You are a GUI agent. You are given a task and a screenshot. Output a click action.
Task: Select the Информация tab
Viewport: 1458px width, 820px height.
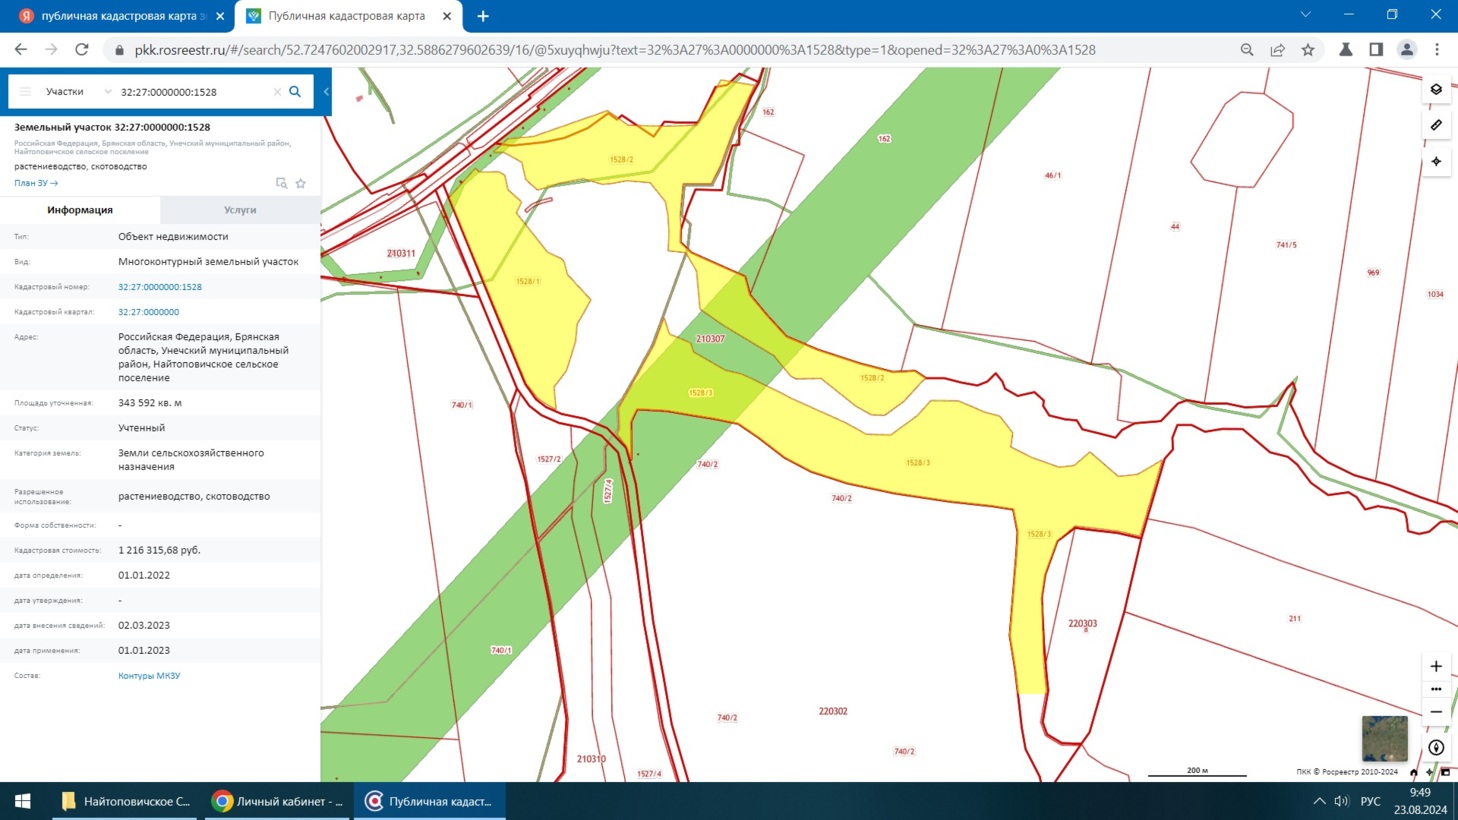pos(80,210)
